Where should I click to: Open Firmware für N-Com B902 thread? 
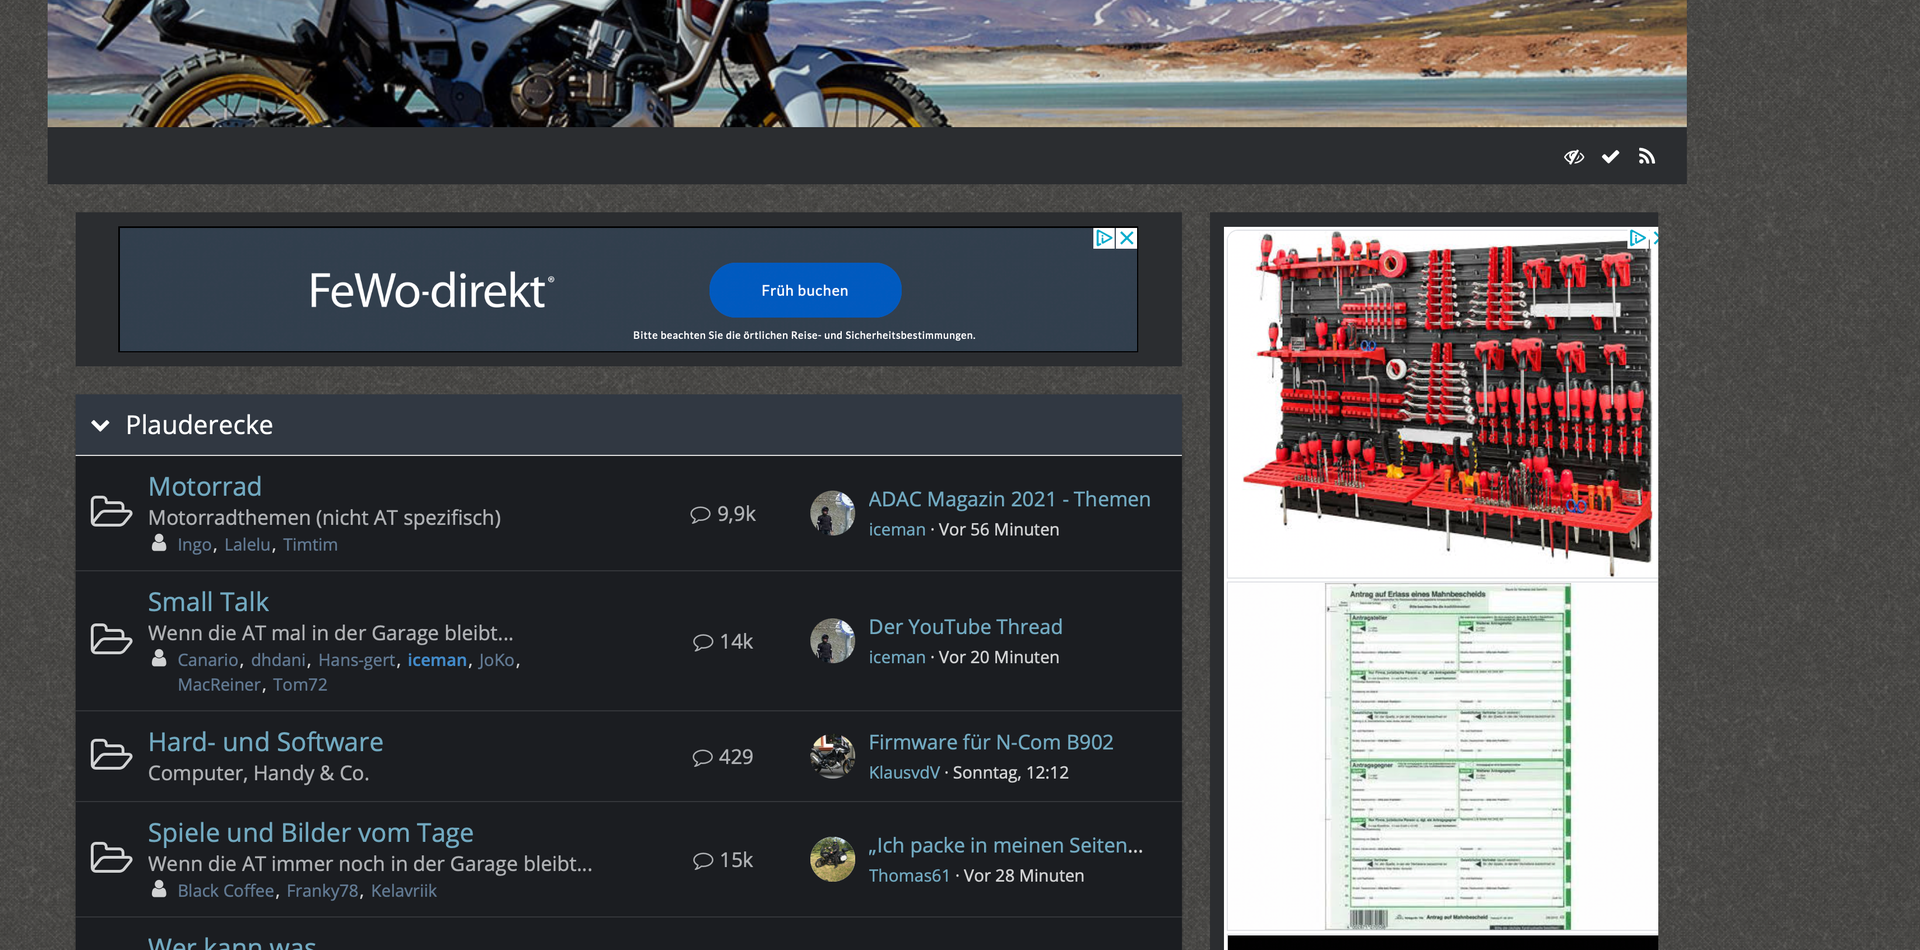pos(990,742)
